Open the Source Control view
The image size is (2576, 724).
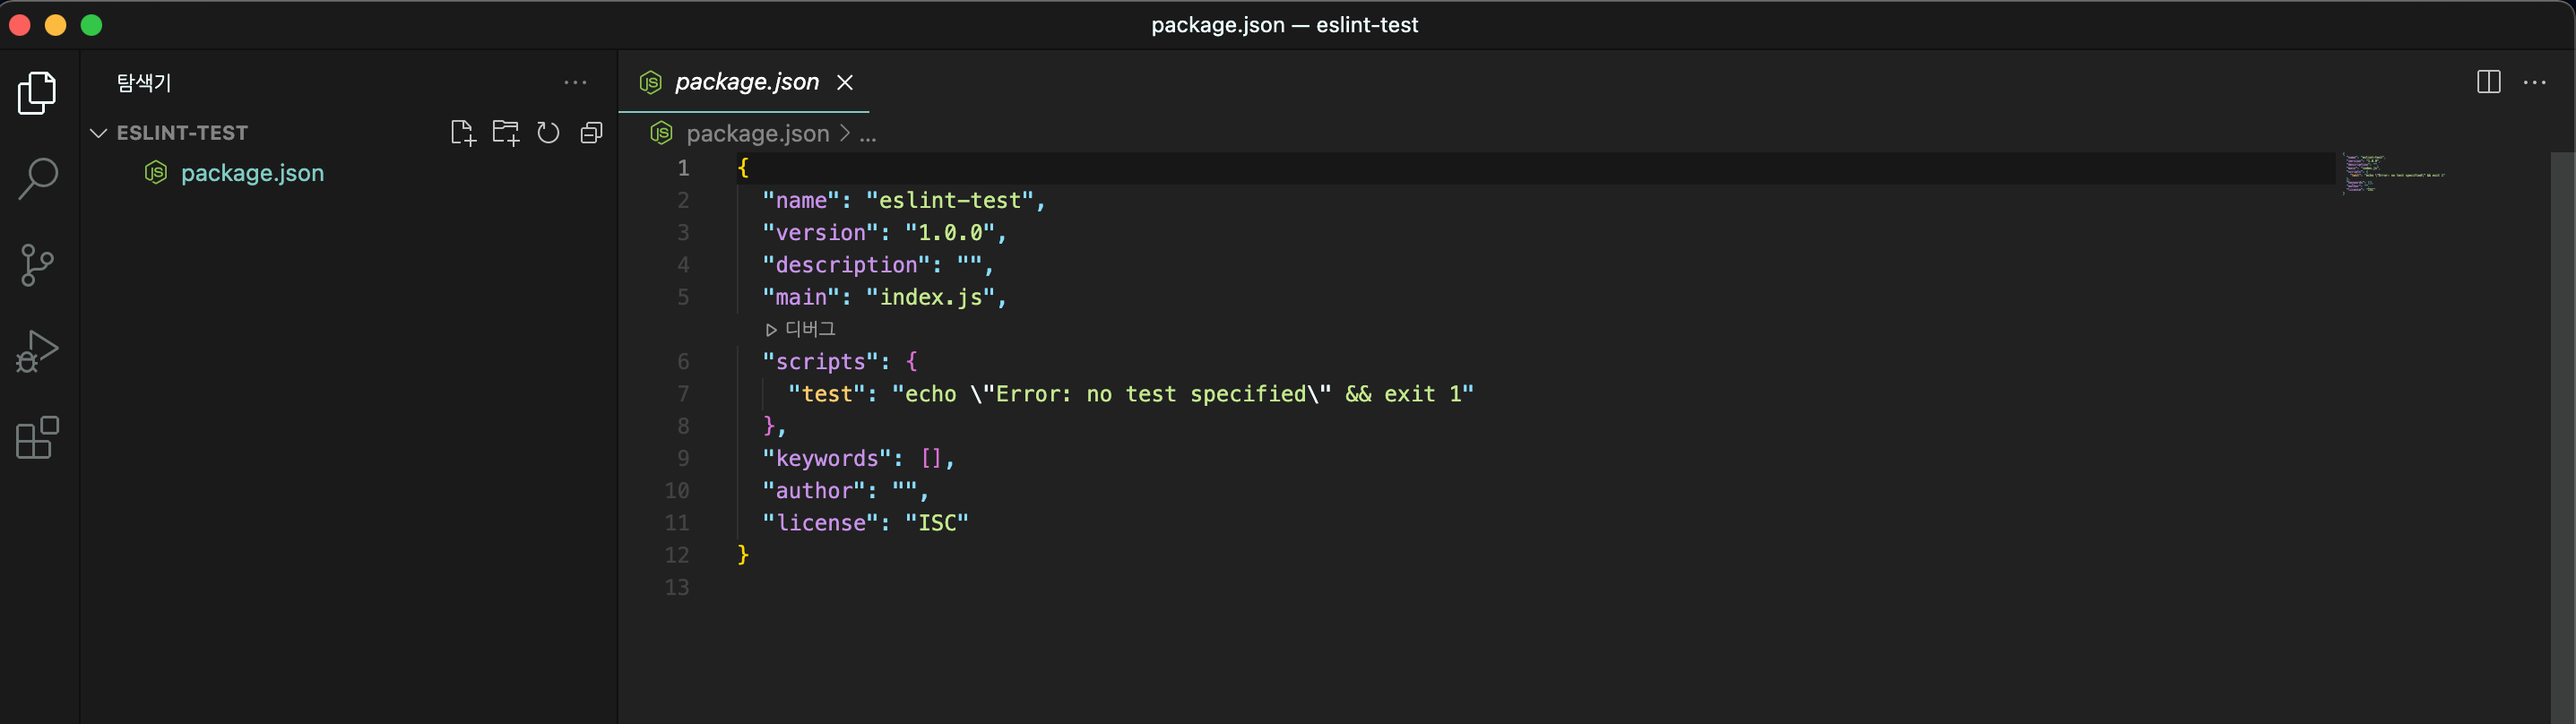(x=37, y=265)
